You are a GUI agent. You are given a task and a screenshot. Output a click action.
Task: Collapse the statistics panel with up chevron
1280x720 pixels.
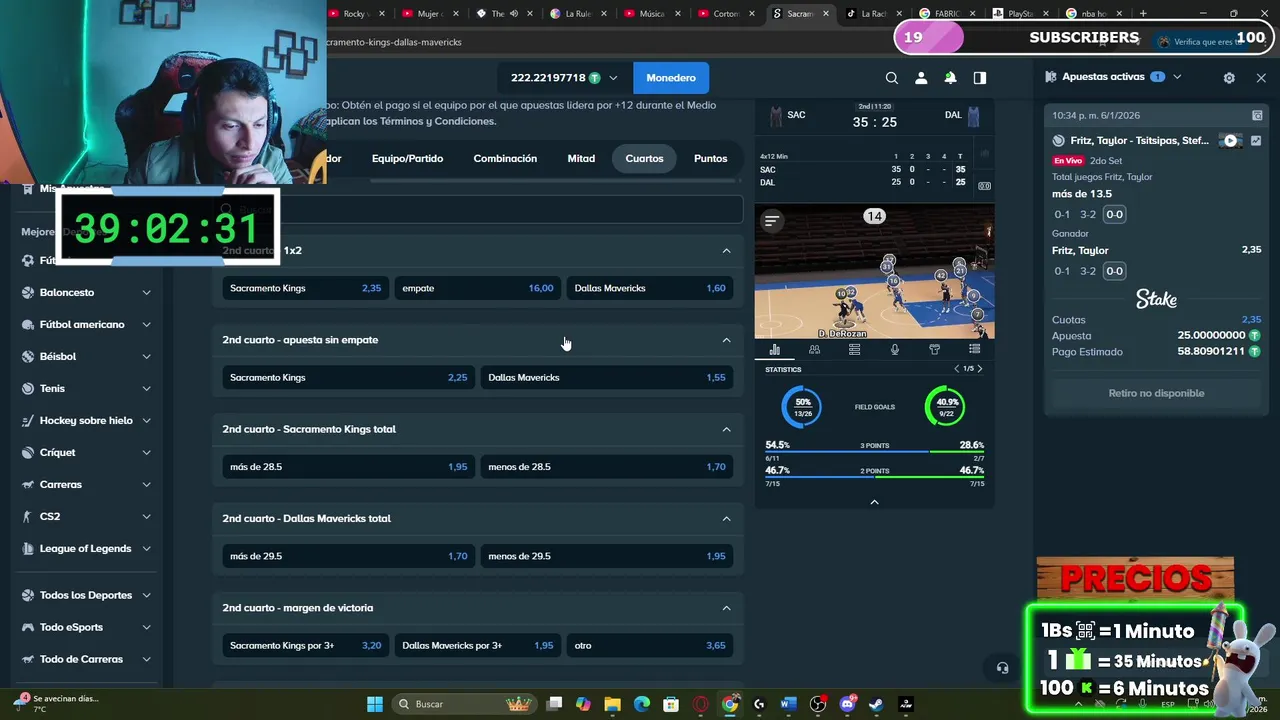pyautogui.click(x=874, y=502)
